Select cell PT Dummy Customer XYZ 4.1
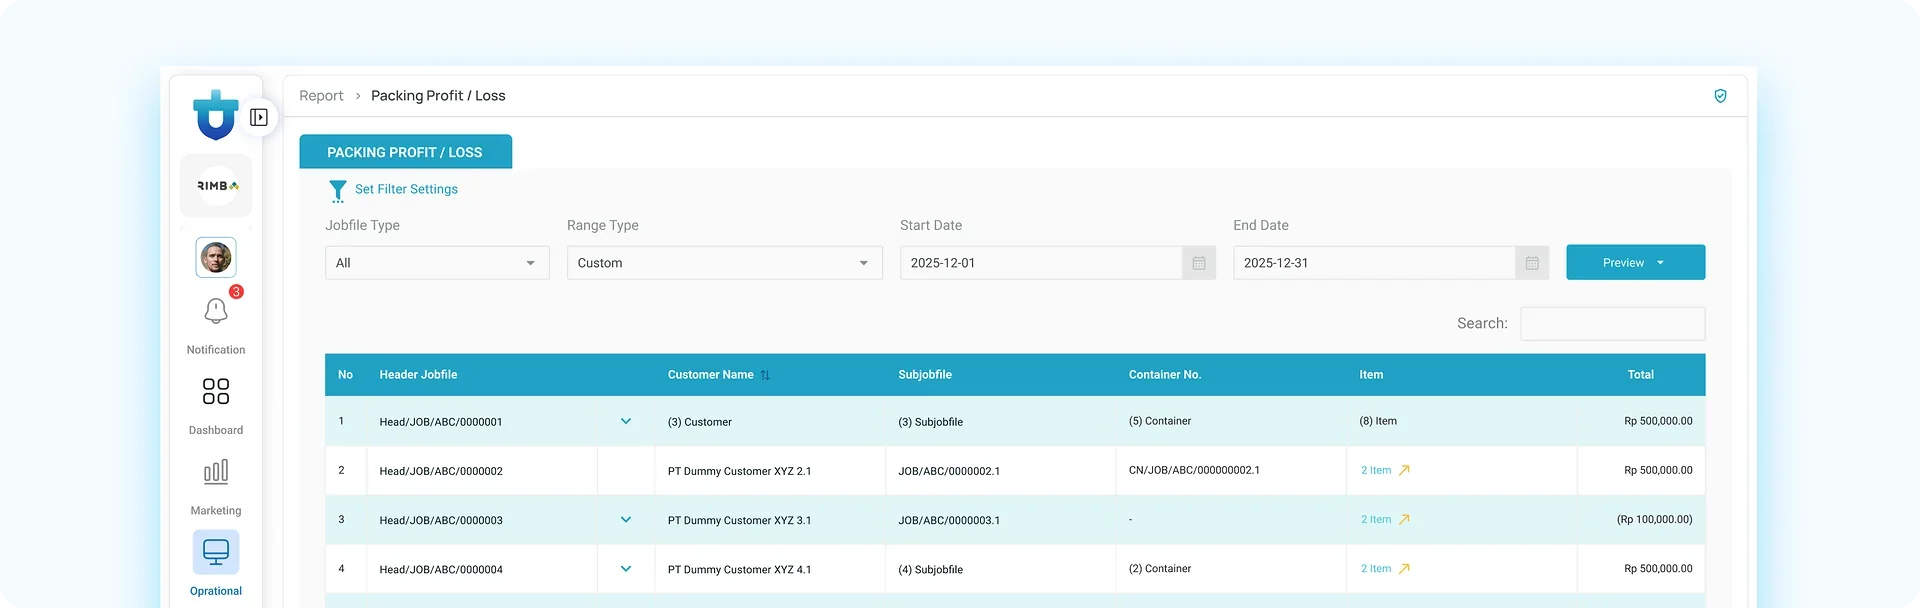This screenshot has width=1920, height=608. click(739, 569)
